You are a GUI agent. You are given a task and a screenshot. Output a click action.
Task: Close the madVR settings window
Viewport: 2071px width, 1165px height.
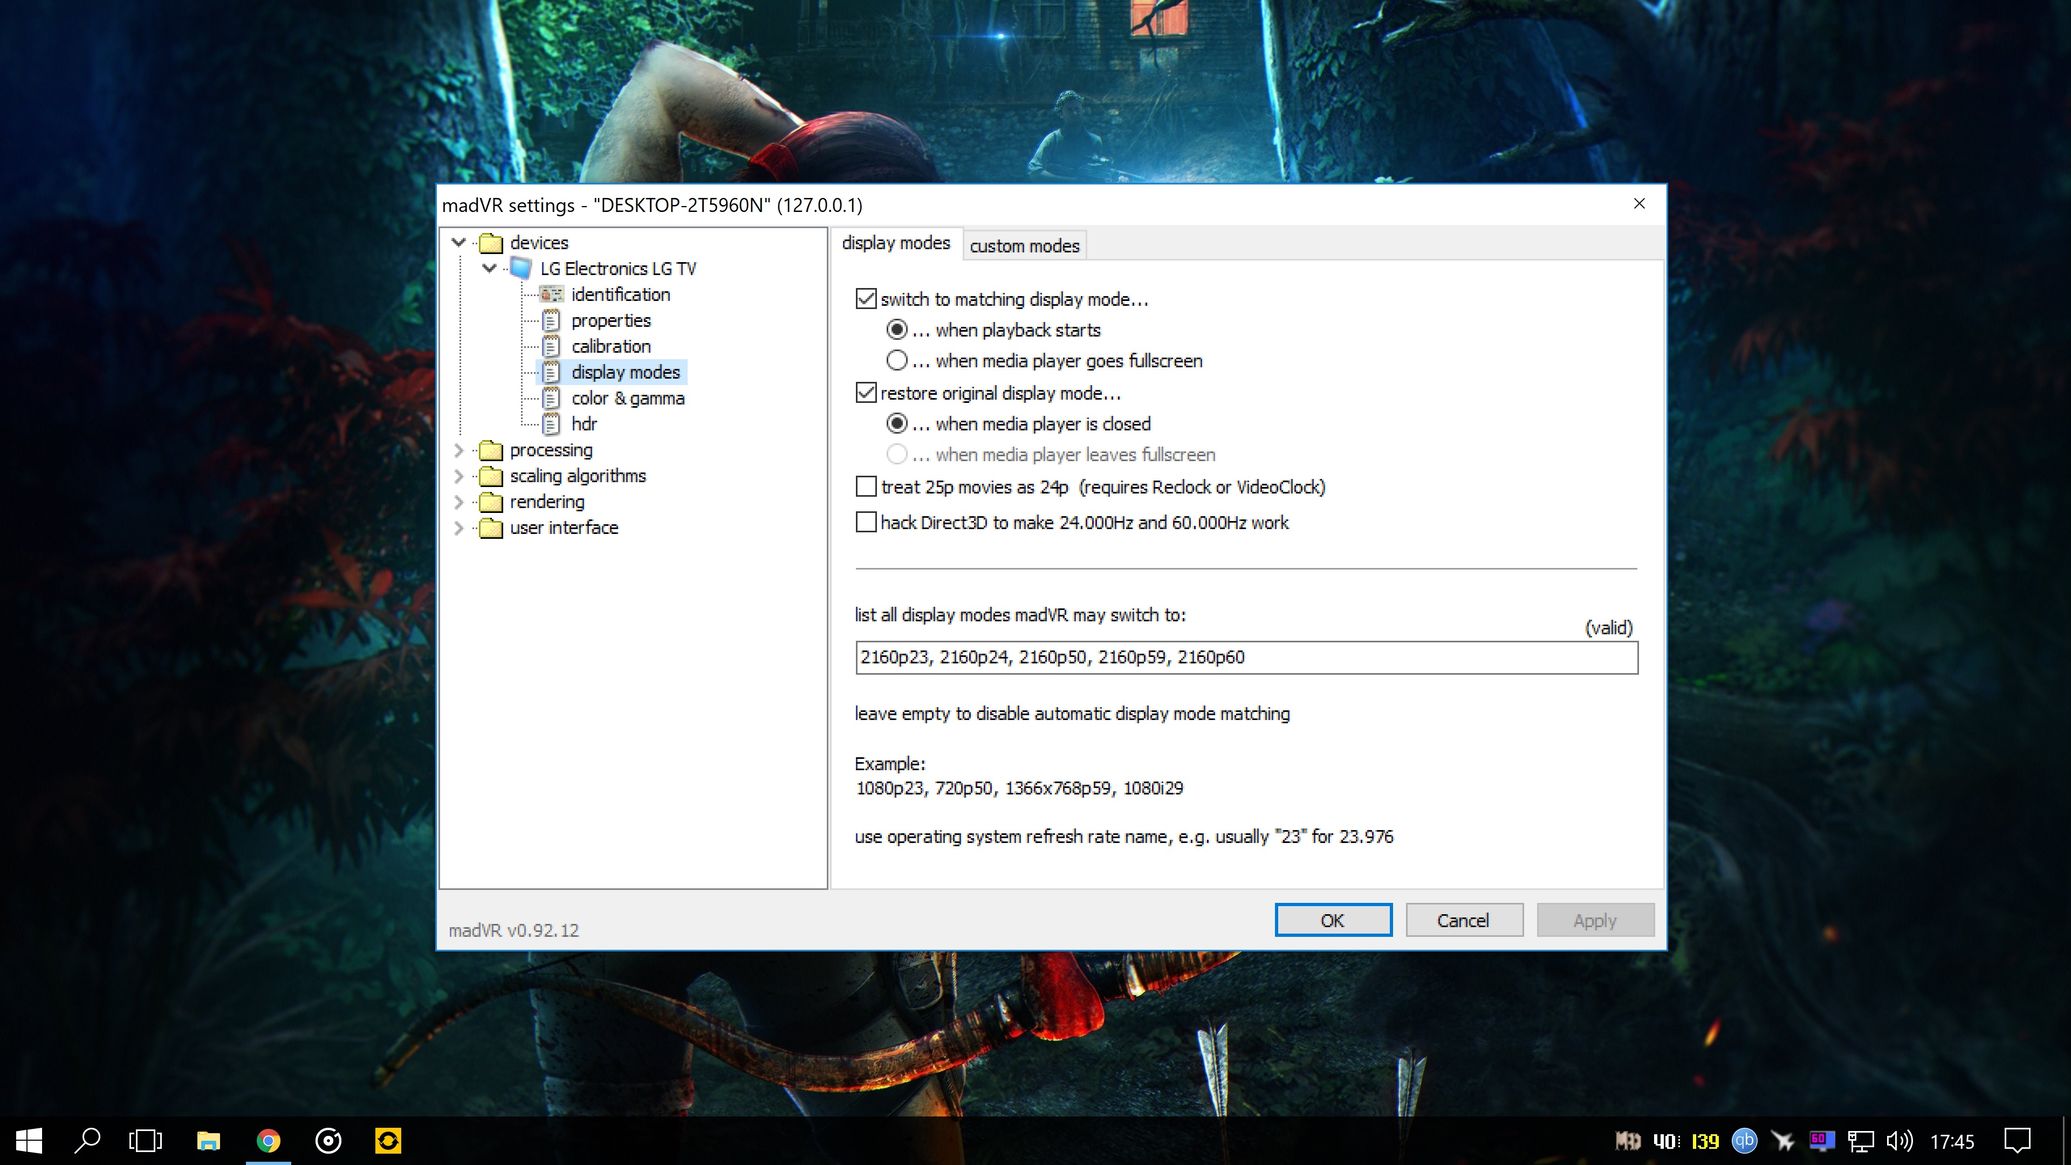coord(1639,204)
